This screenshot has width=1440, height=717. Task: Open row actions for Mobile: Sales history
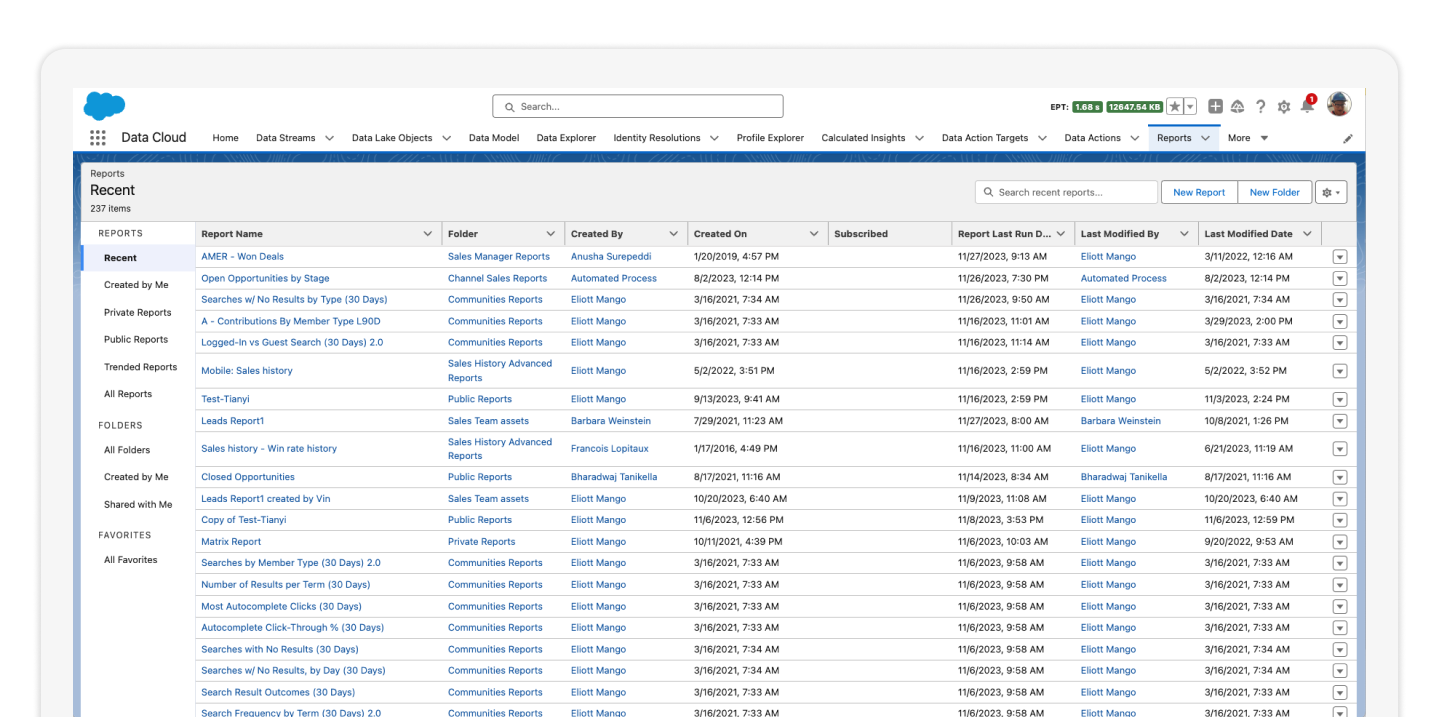tap(1340, 371)
